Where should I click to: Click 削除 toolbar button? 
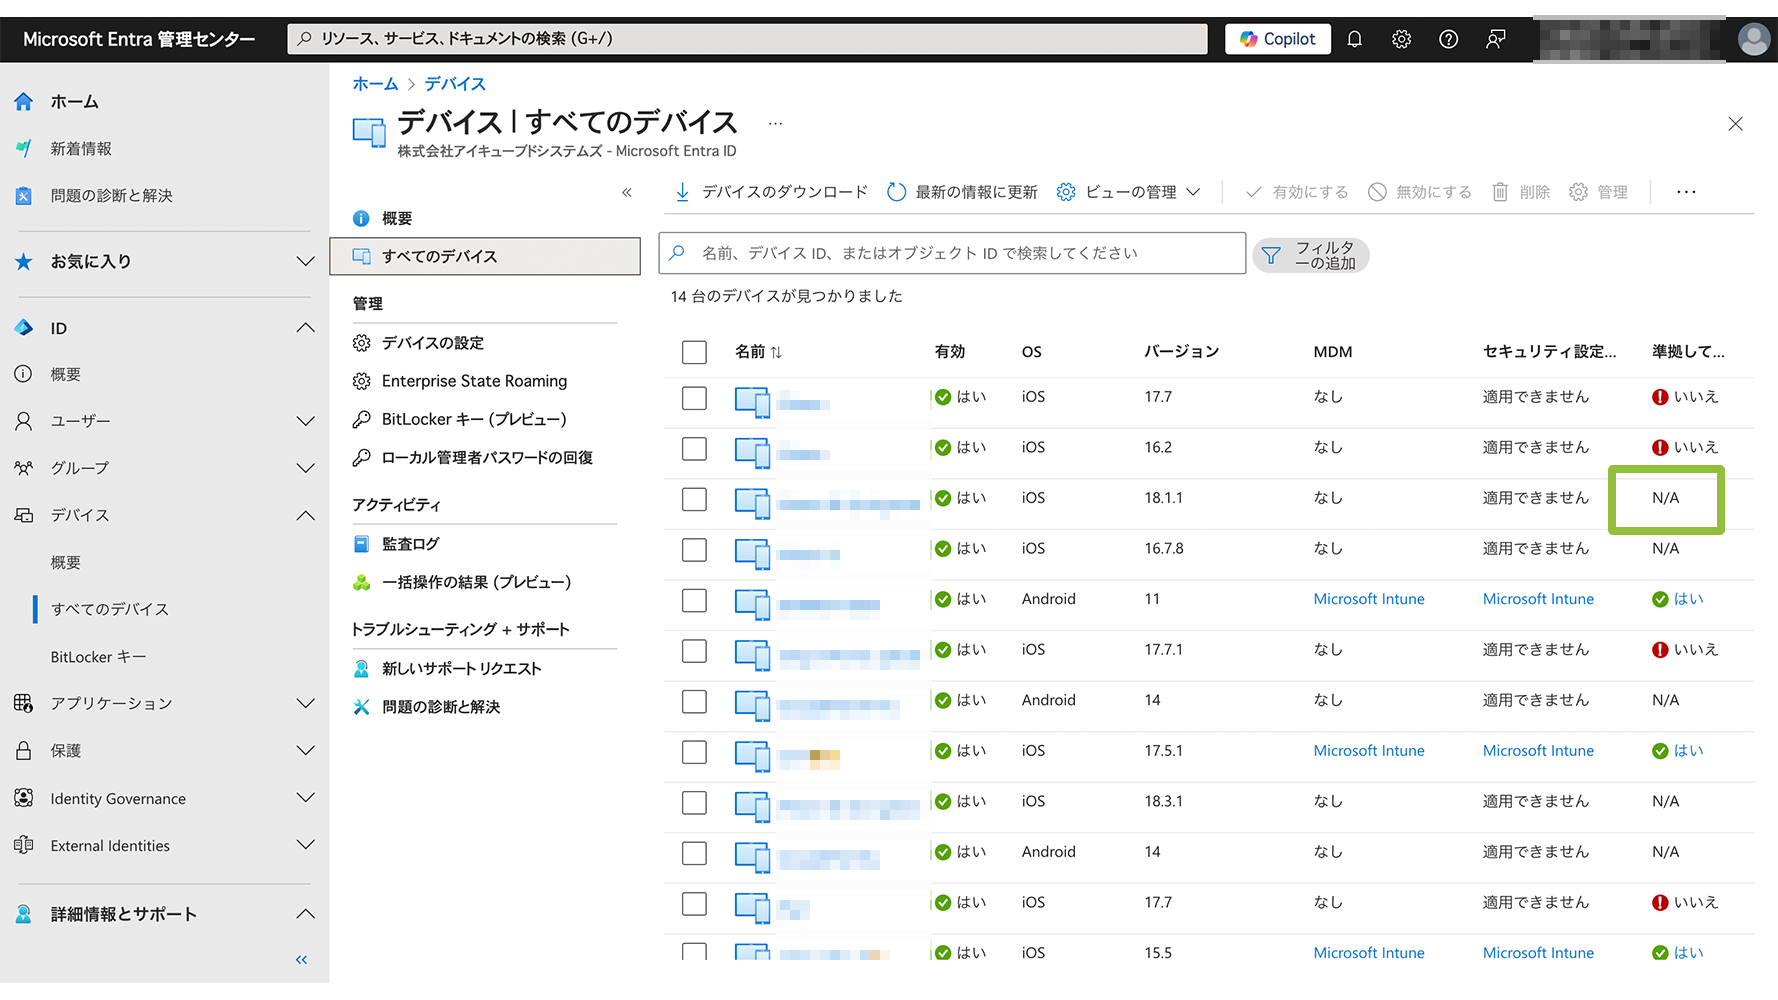(1521, 192)
